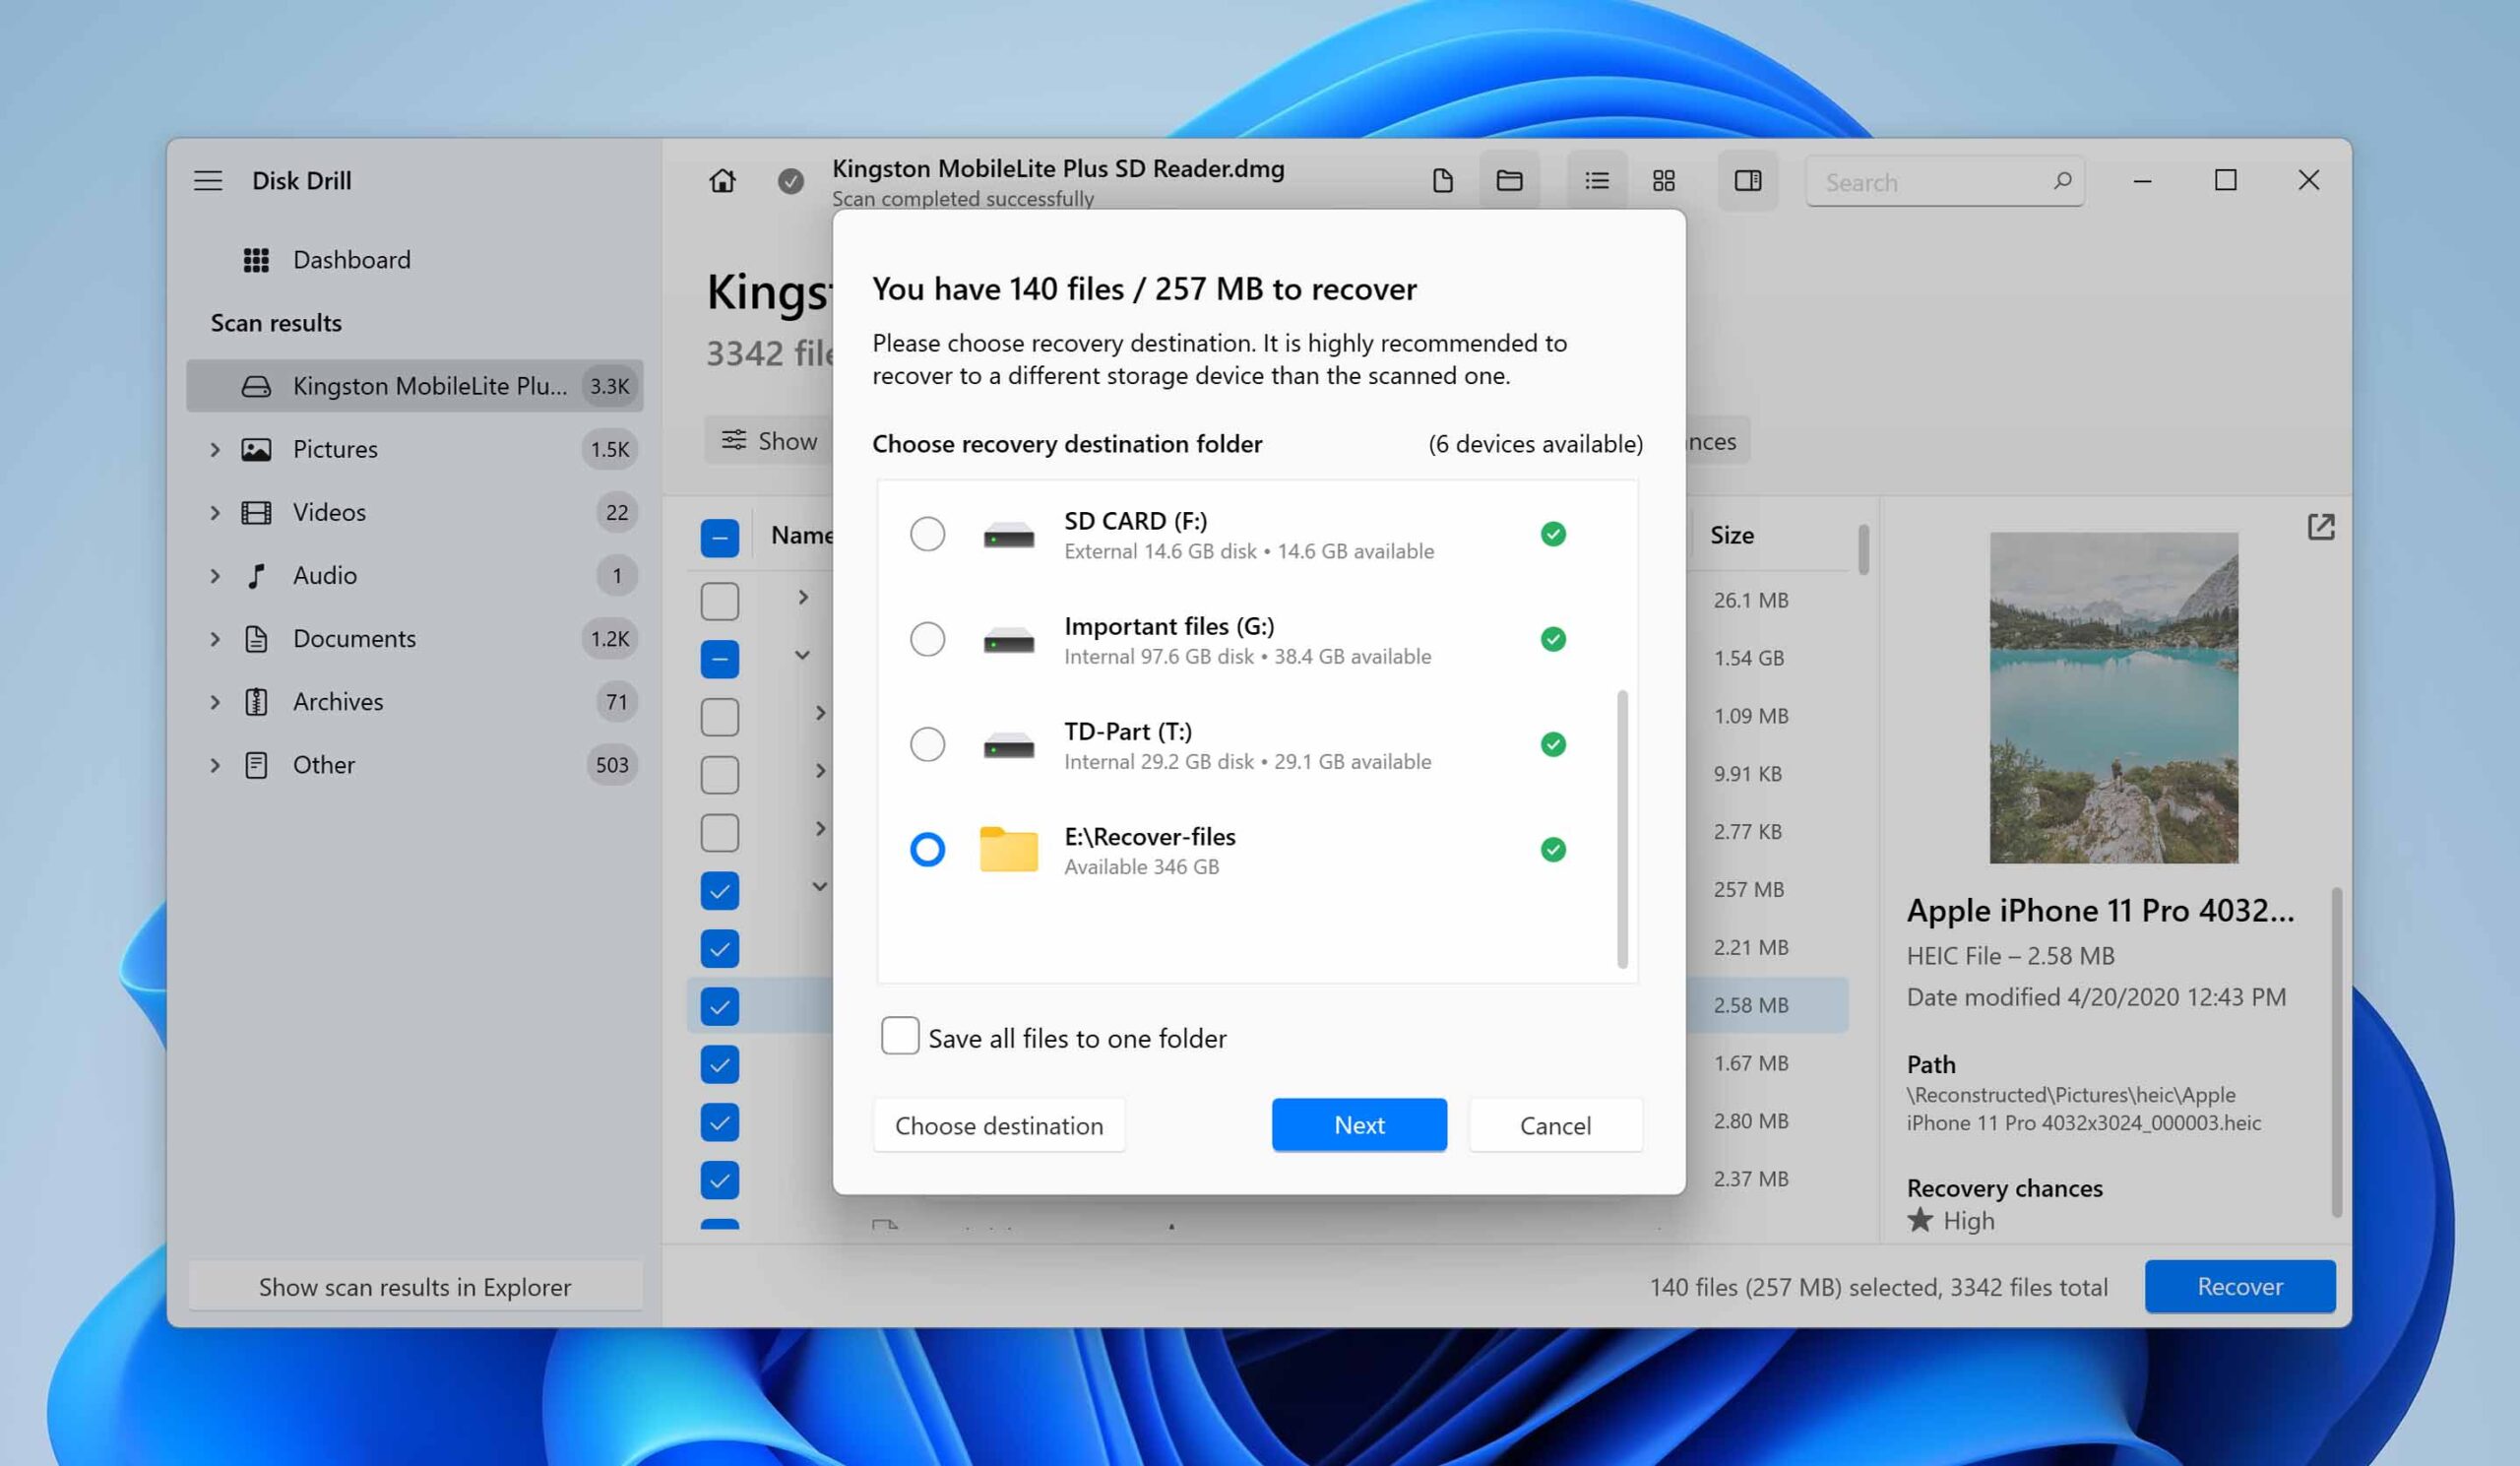2520x1466 pixels.
Task: Select list view layout icon
Action: coord(1597,181)
